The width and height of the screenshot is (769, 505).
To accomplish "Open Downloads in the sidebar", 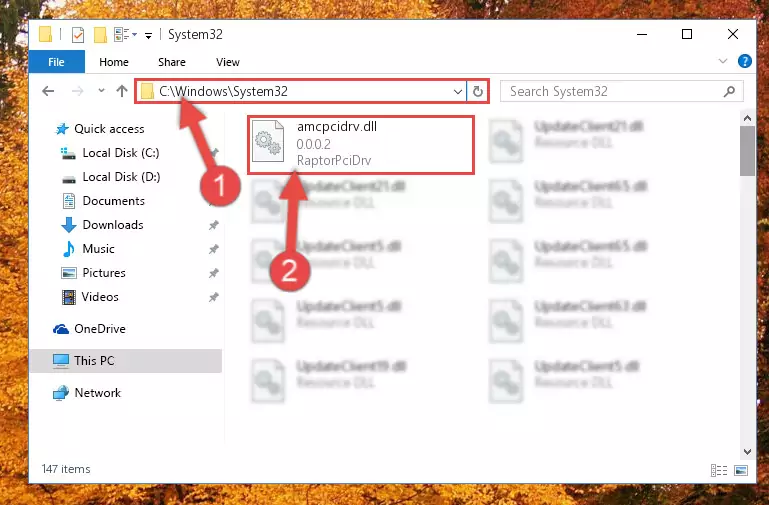I will tap(113, 225).
